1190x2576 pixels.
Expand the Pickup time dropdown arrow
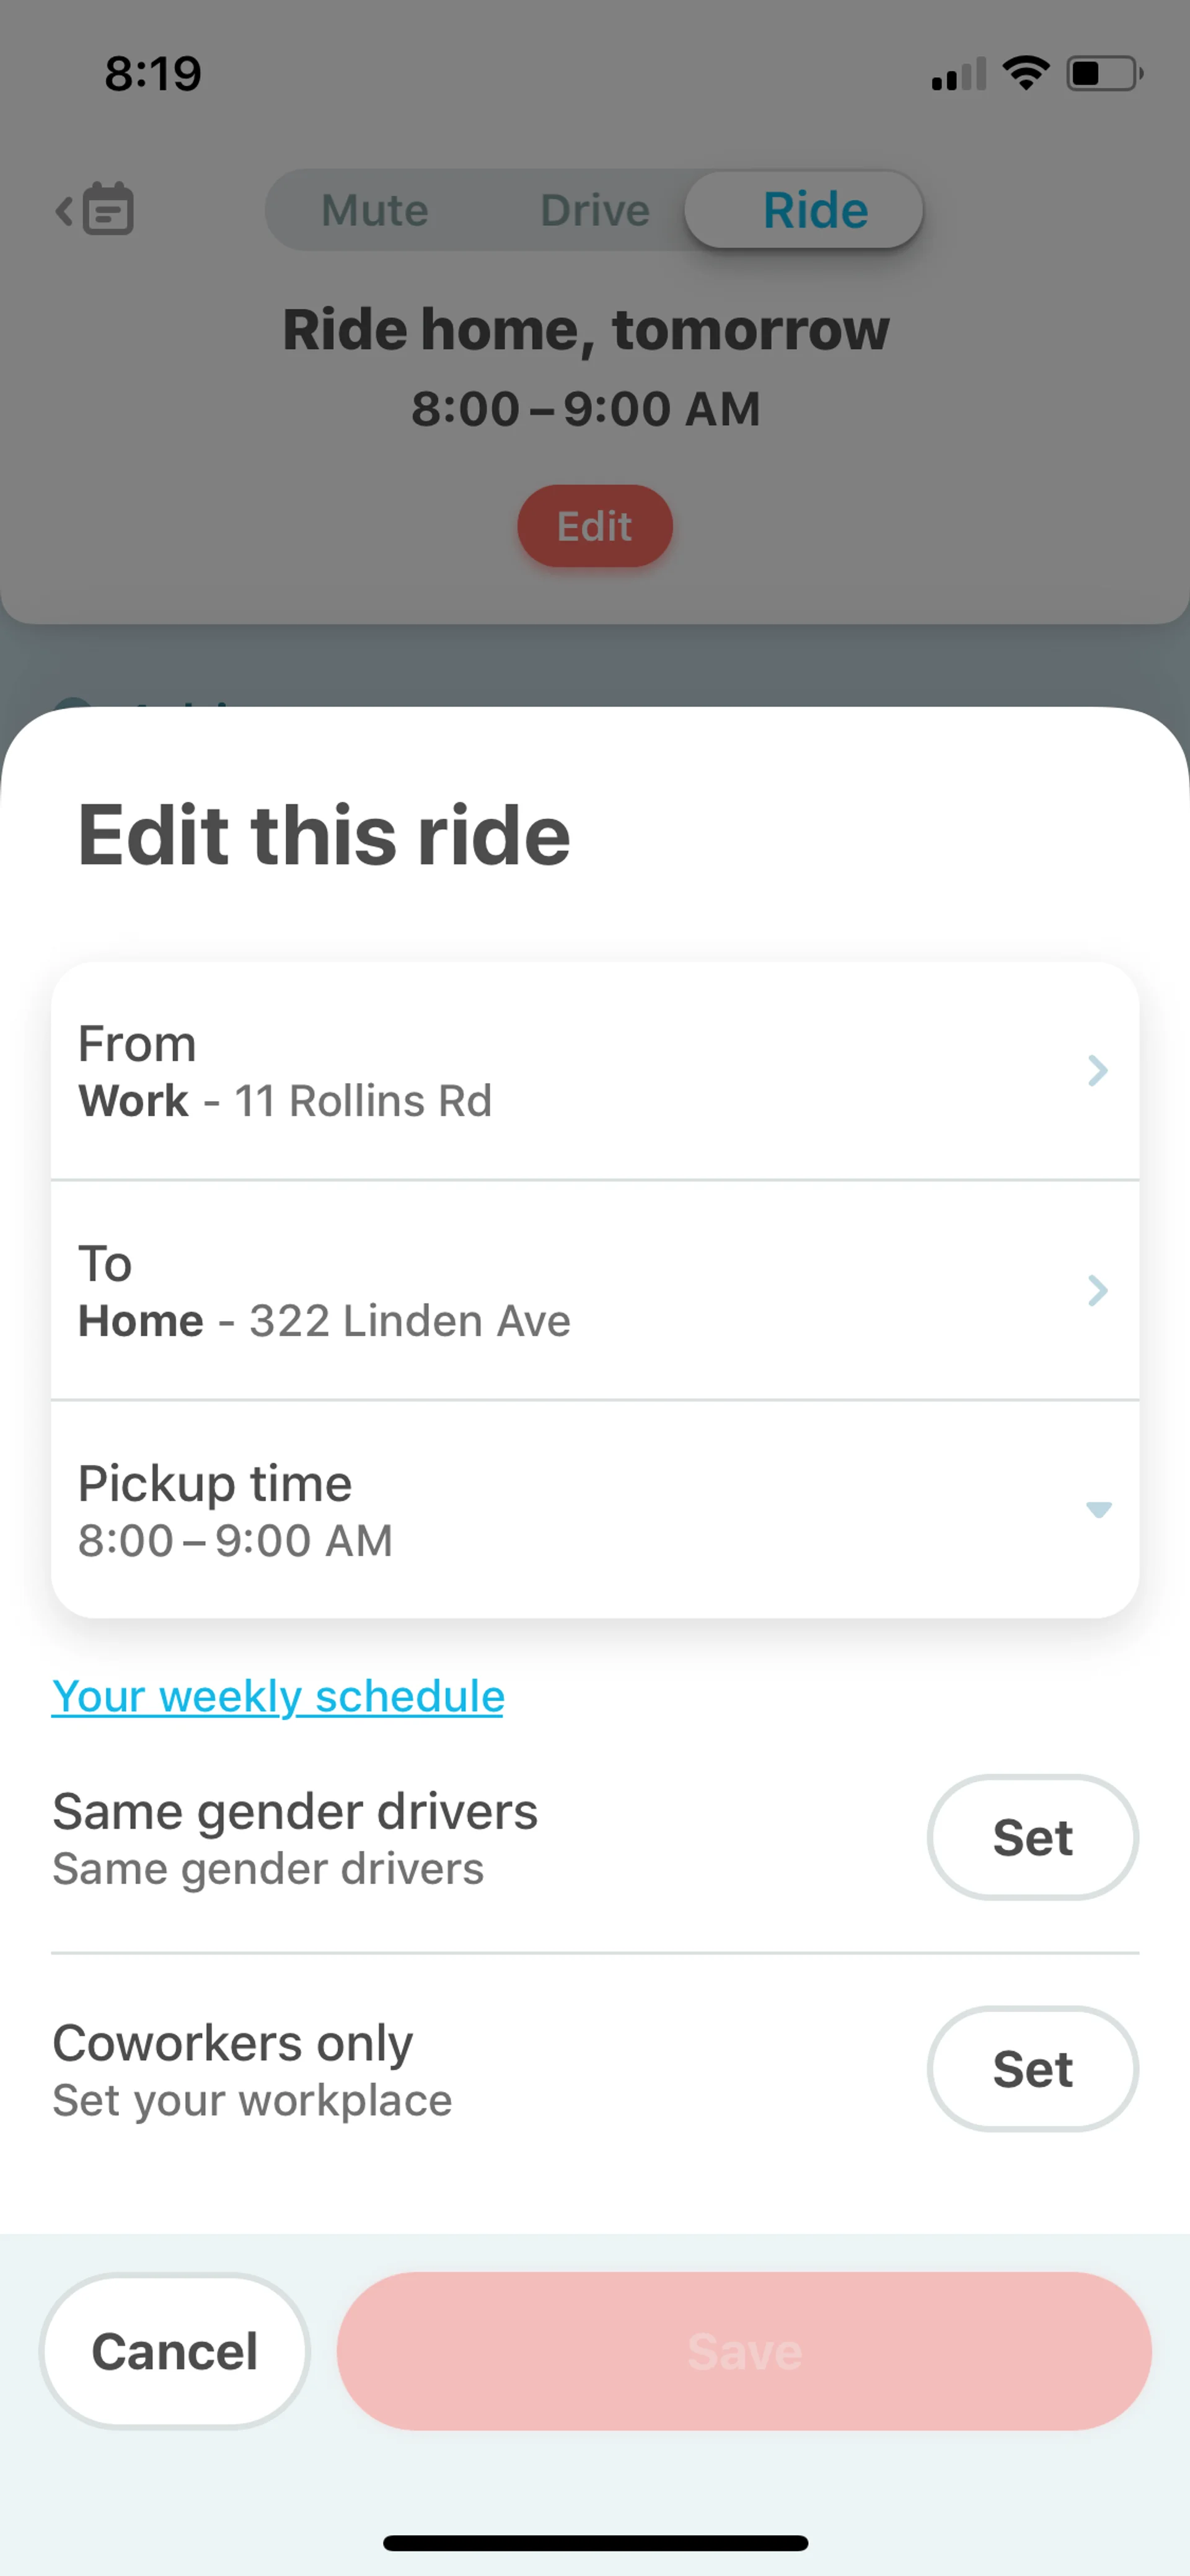tap(1098, 1510)
